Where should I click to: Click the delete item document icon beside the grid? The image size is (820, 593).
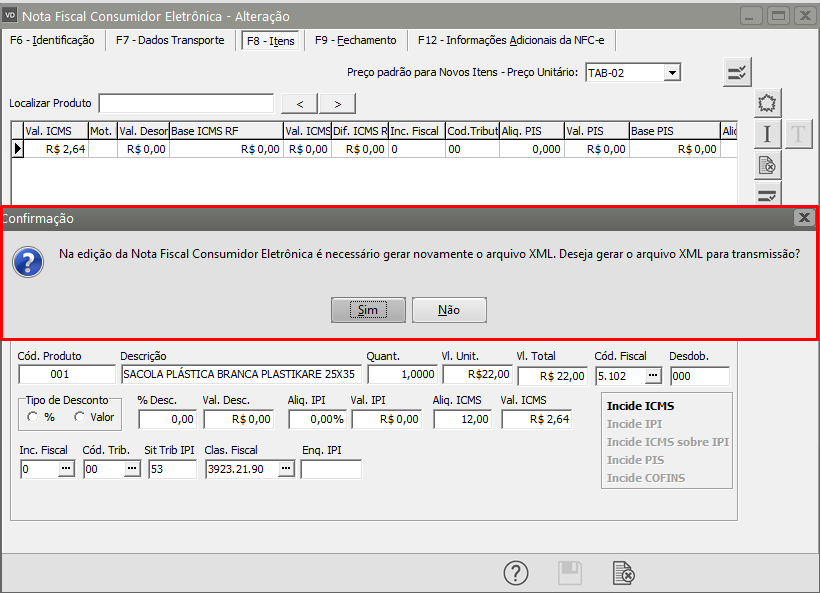pos(767,165)
